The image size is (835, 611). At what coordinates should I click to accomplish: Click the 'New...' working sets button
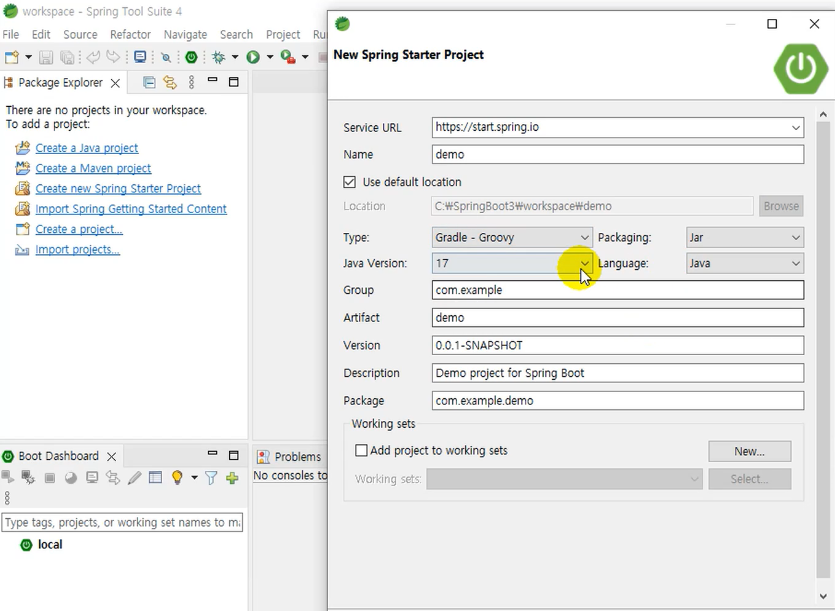tap(749, 451)
